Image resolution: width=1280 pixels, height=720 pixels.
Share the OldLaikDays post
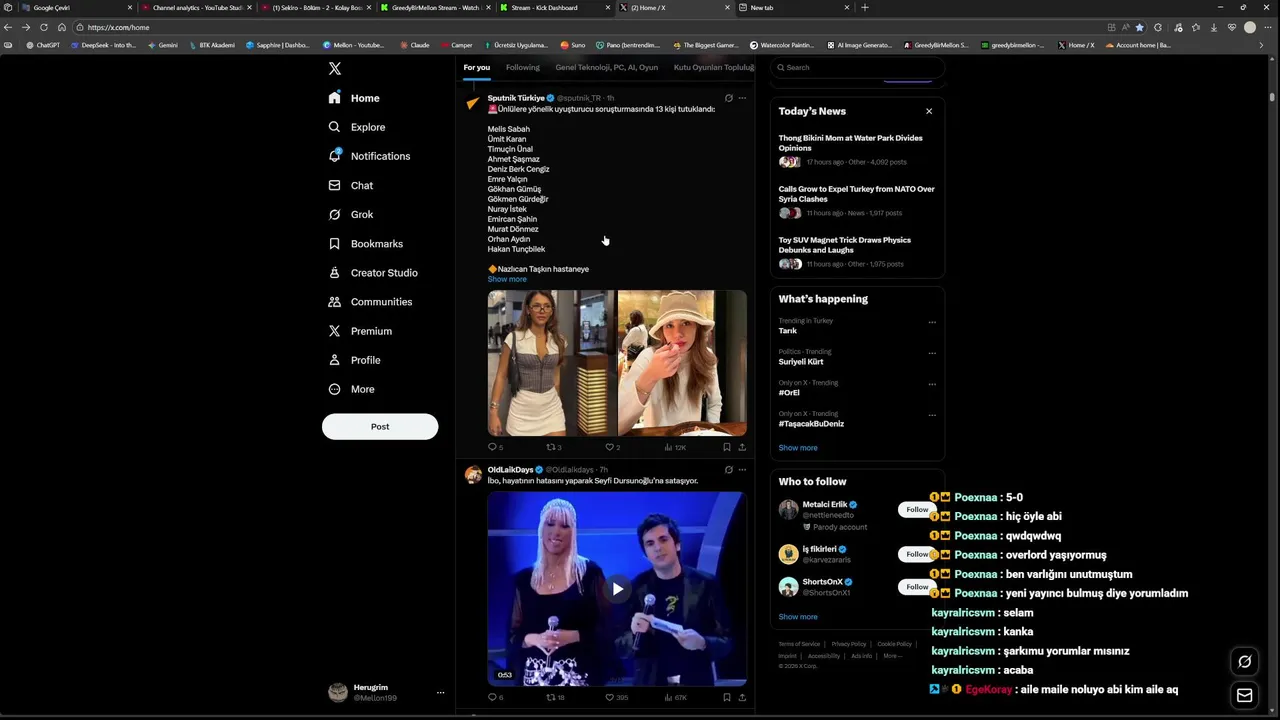coord(742,697)
